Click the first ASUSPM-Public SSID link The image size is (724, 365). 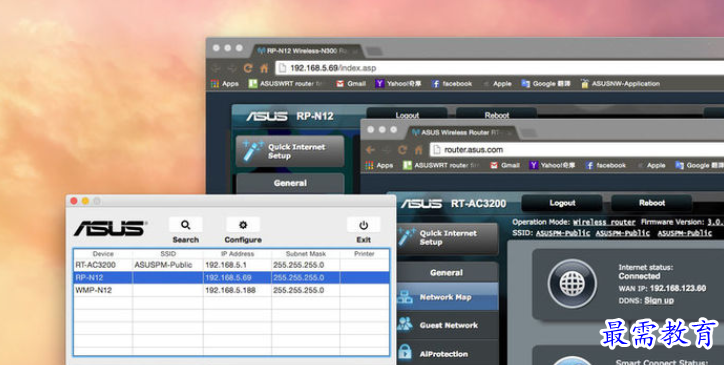[563, 233]
